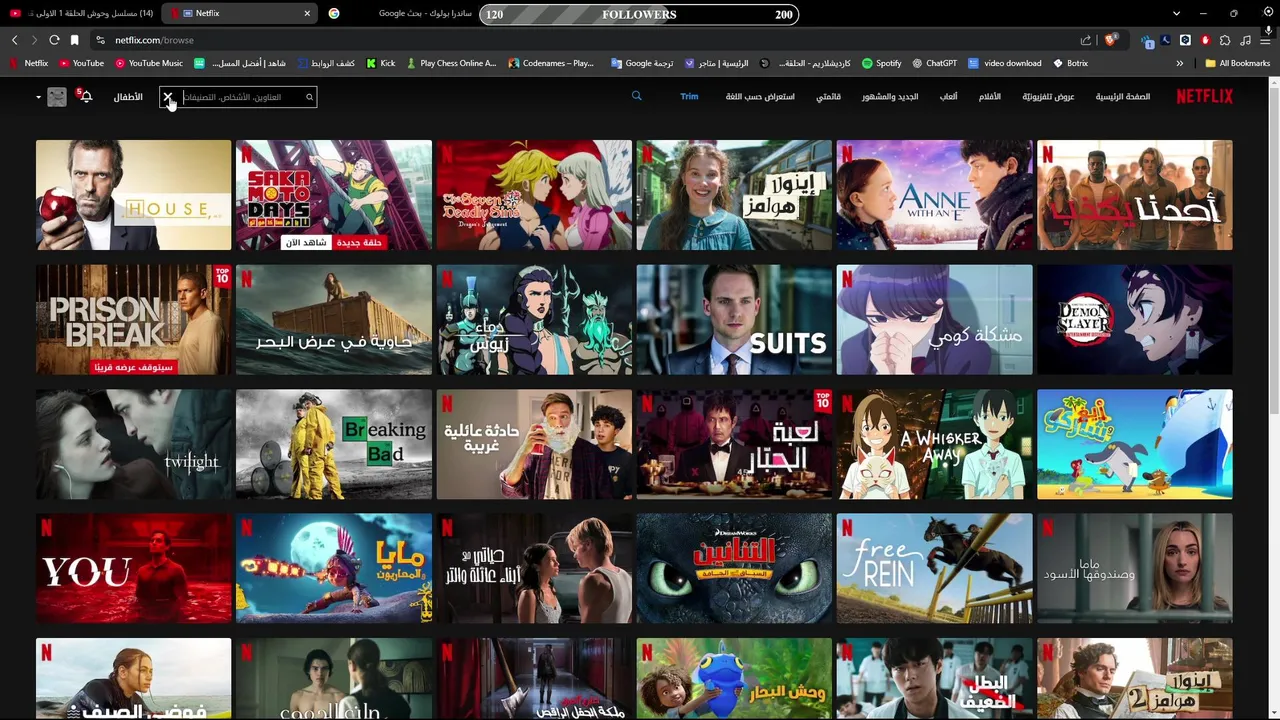This screenshot has height=720, width=1280.
Task: Open the YouTube bookmark
Action: click(x=81, y=63)
